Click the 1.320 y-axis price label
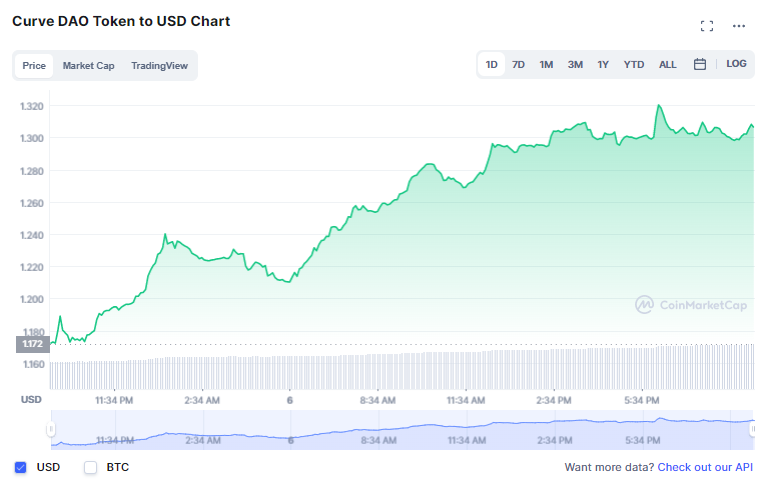 32,106
